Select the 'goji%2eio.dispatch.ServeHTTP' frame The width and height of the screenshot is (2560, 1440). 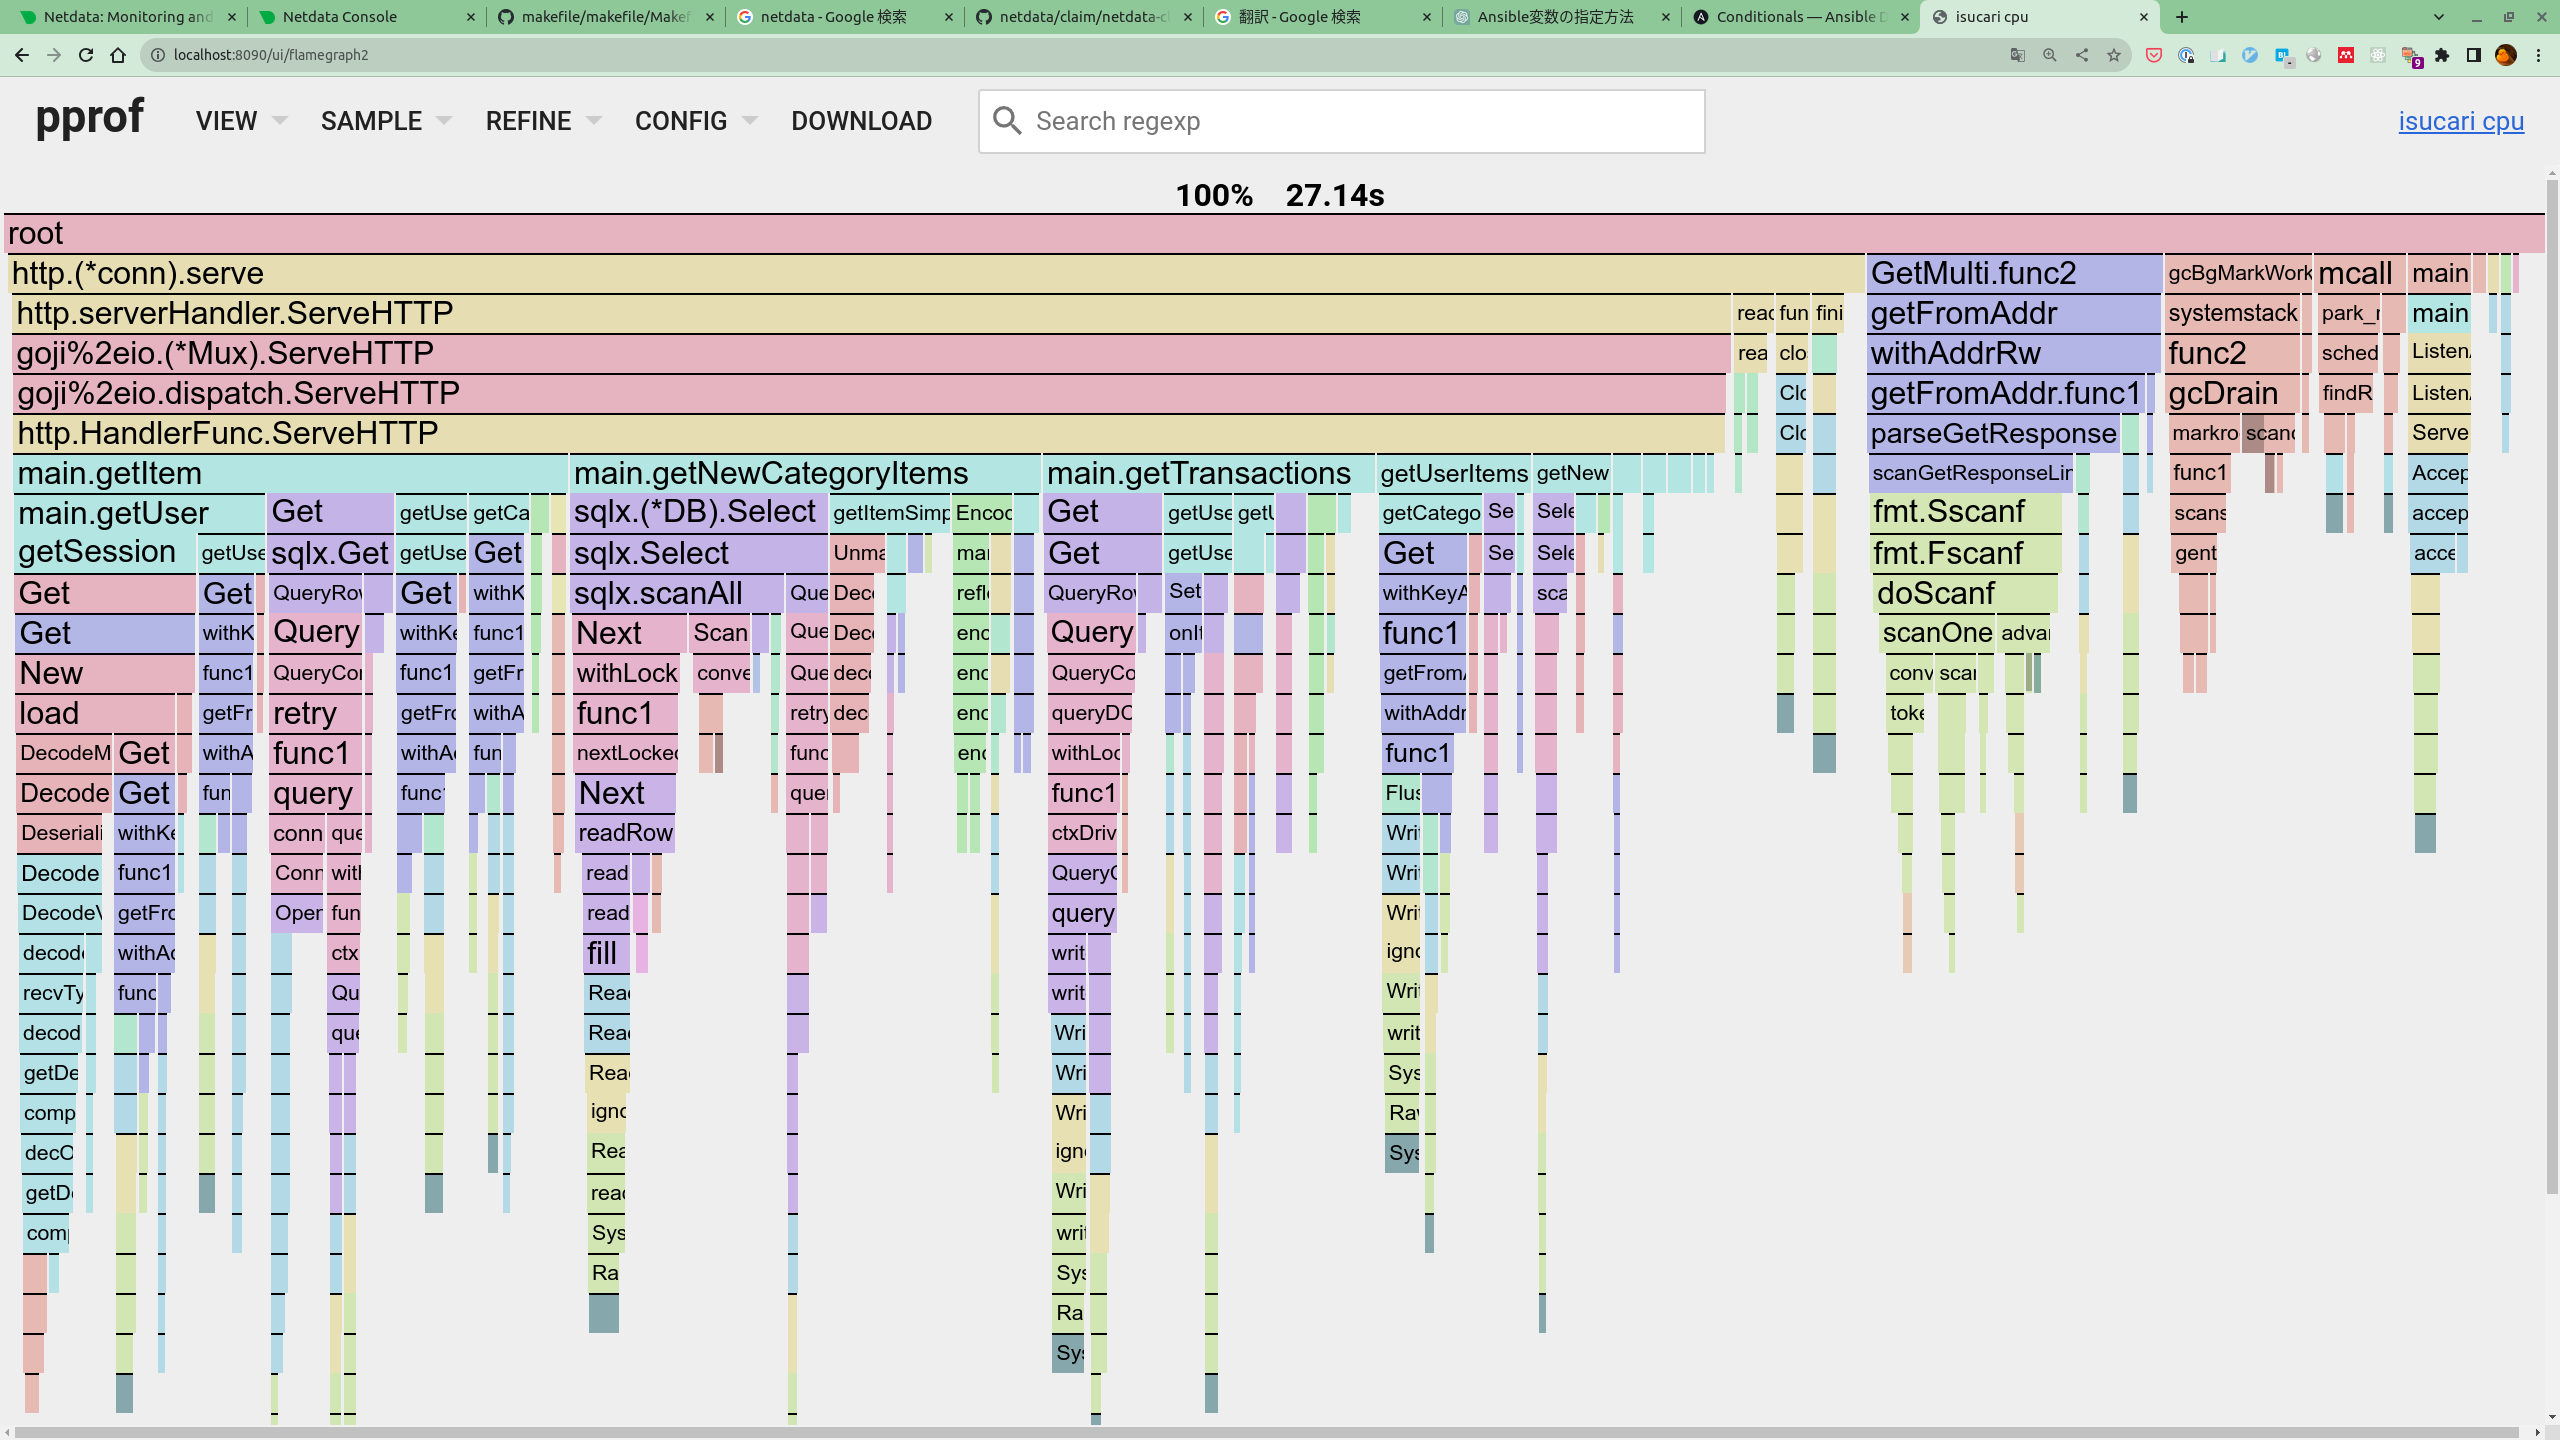[869, 393]
